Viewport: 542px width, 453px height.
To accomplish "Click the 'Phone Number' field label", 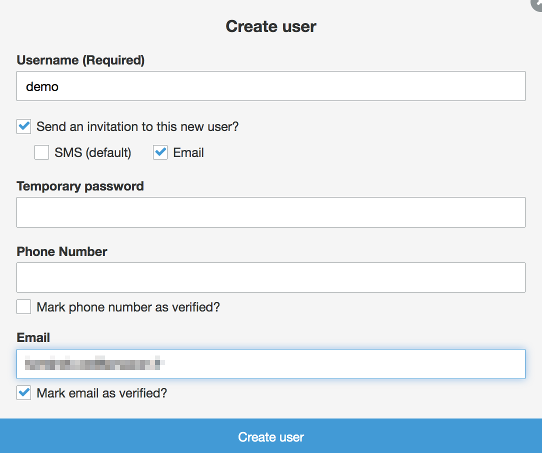I will click(62, 252).
